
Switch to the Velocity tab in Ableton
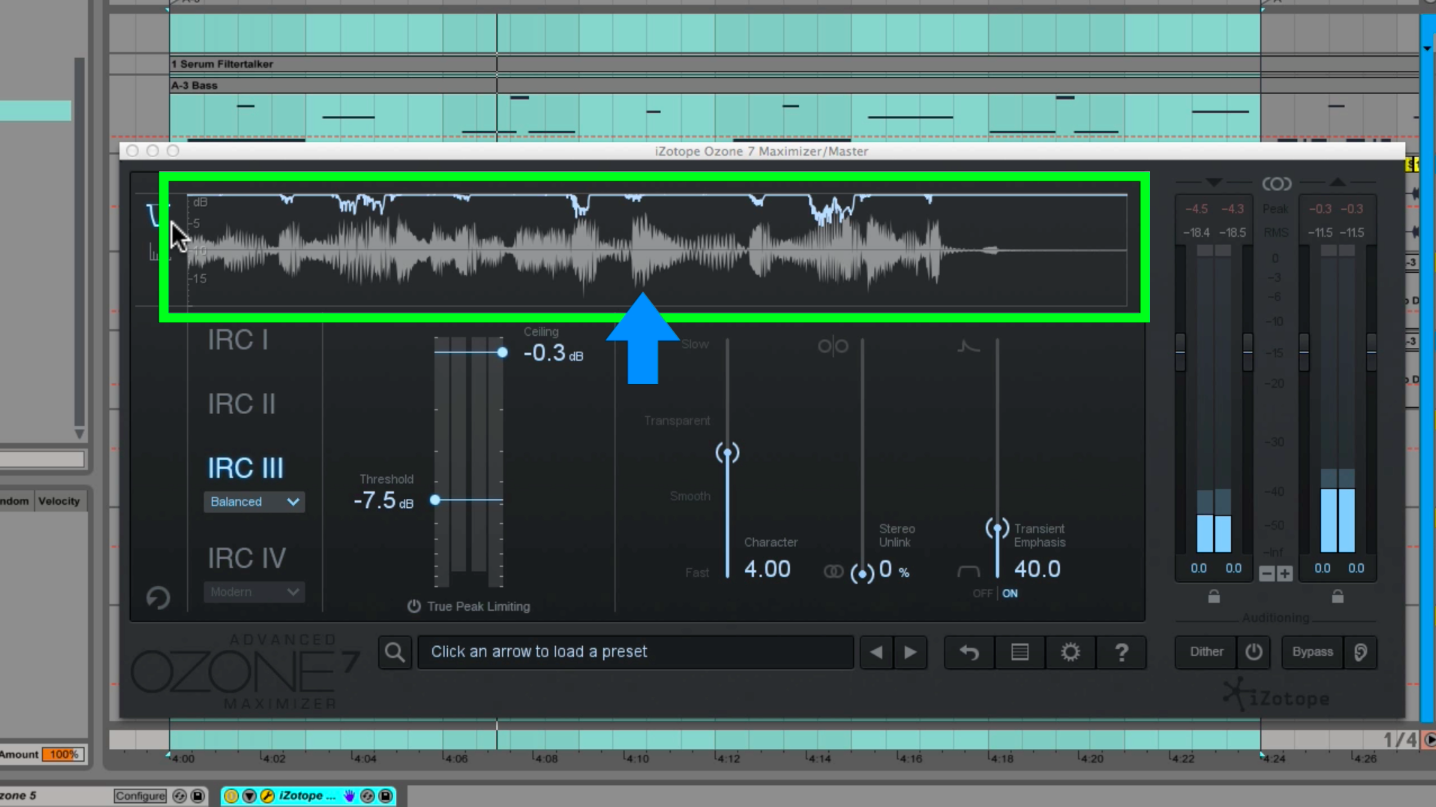pyautogui.click(x=59, y=501)
